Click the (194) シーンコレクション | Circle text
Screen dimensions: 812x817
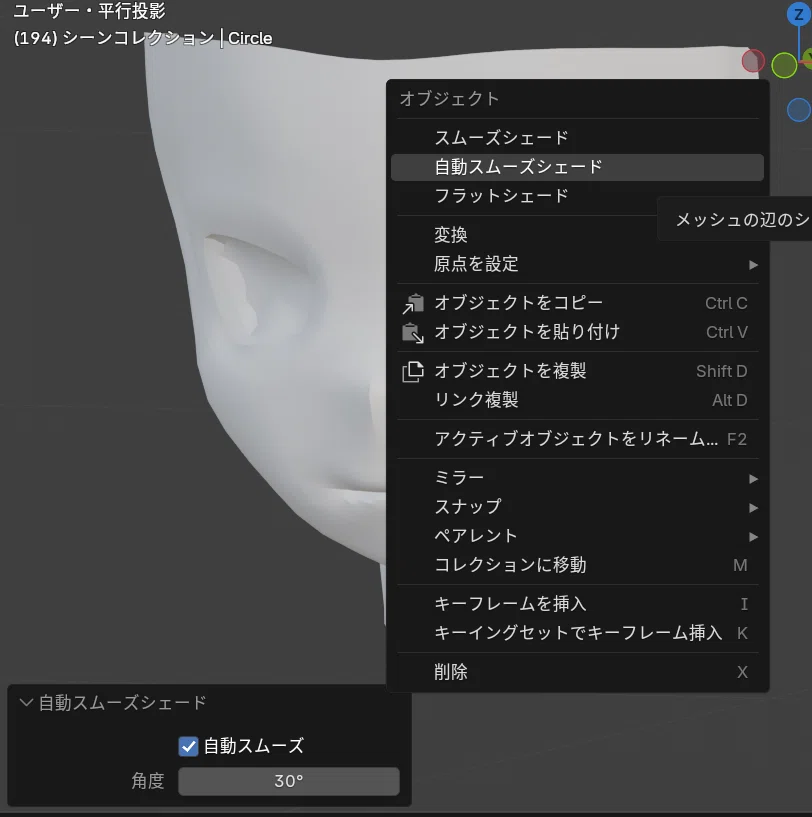[143, 38]
